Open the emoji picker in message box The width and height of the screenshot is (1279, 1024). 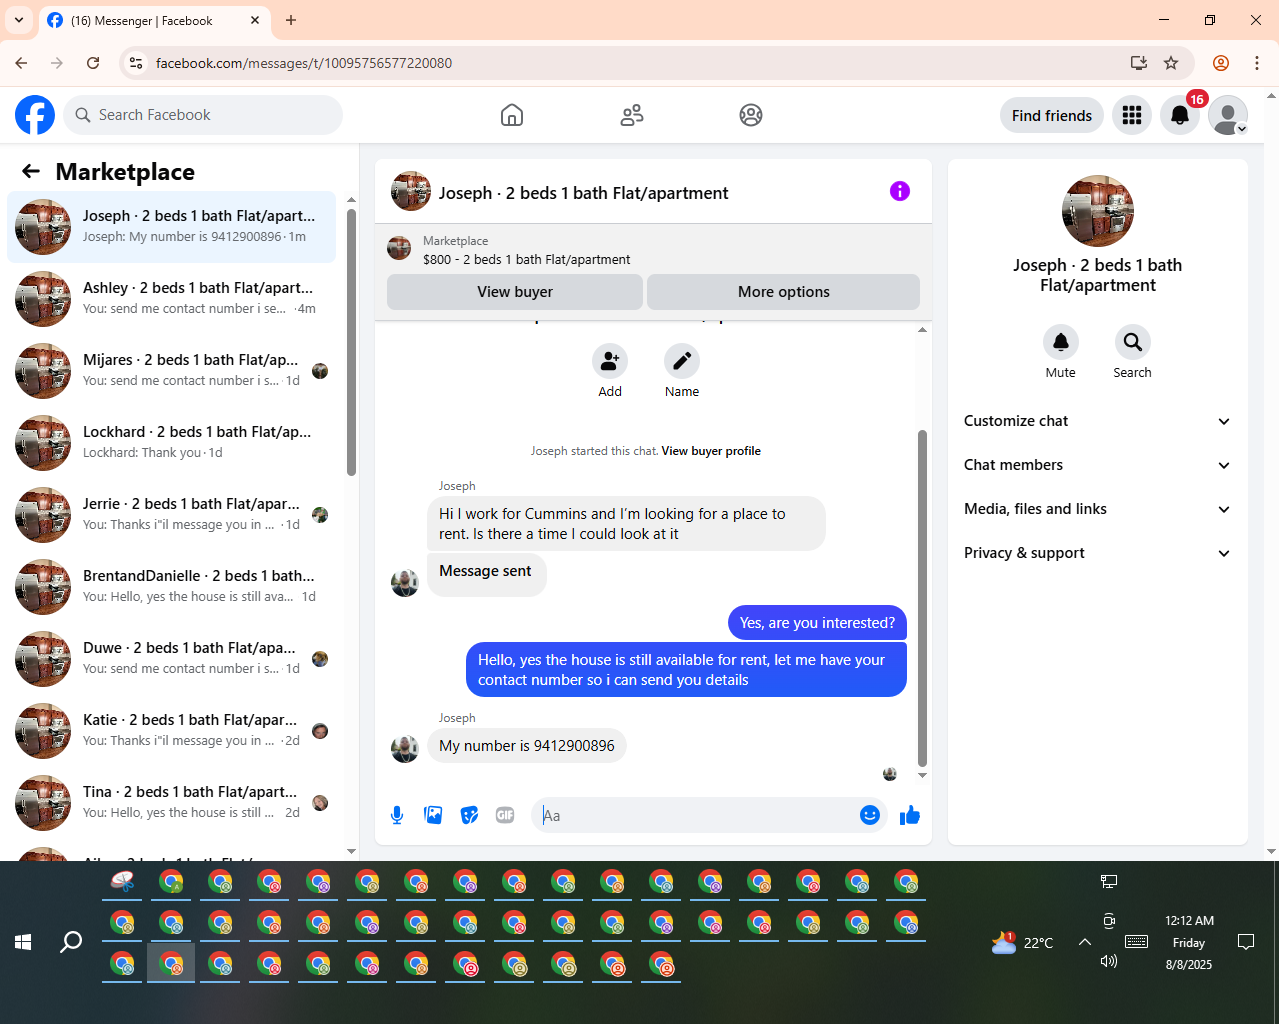[870, 815]
